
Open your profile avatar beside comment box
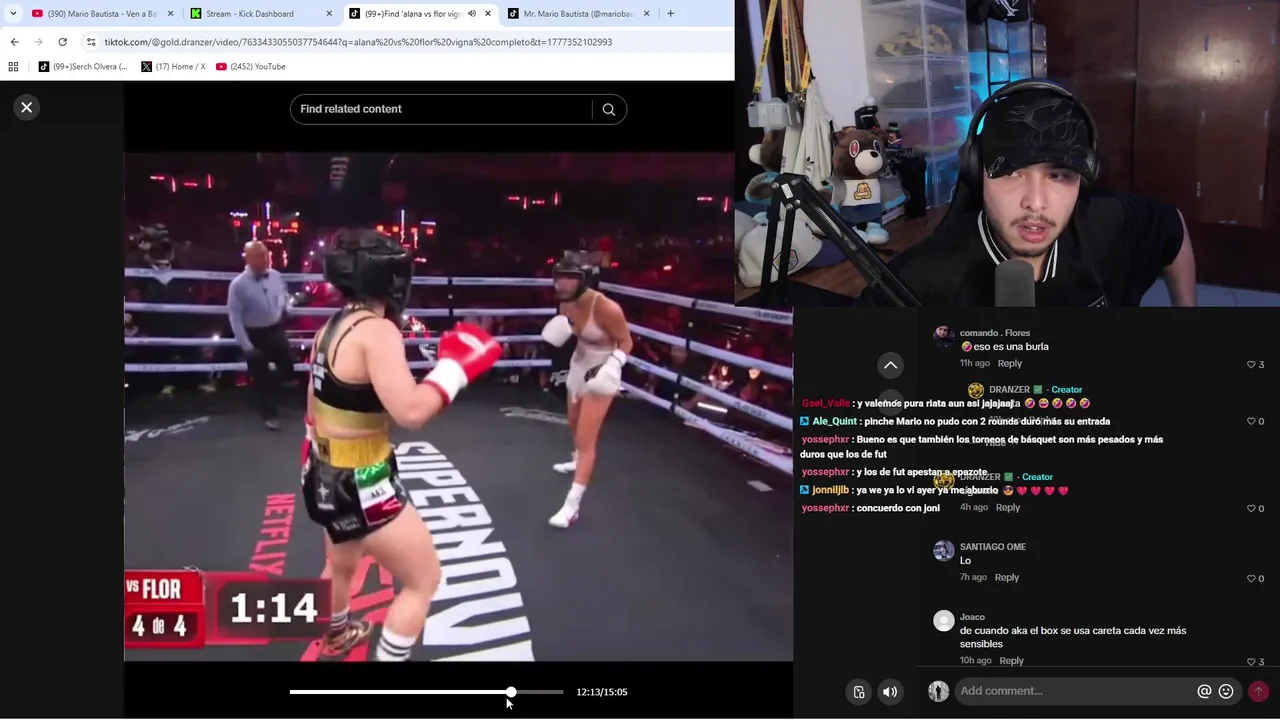tap(938, 691)
